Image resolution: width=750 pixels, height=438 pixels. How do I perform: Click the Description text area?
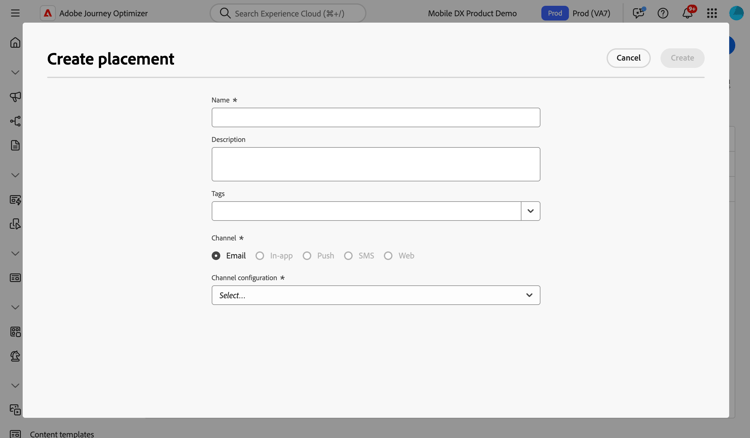pos(375,164)
